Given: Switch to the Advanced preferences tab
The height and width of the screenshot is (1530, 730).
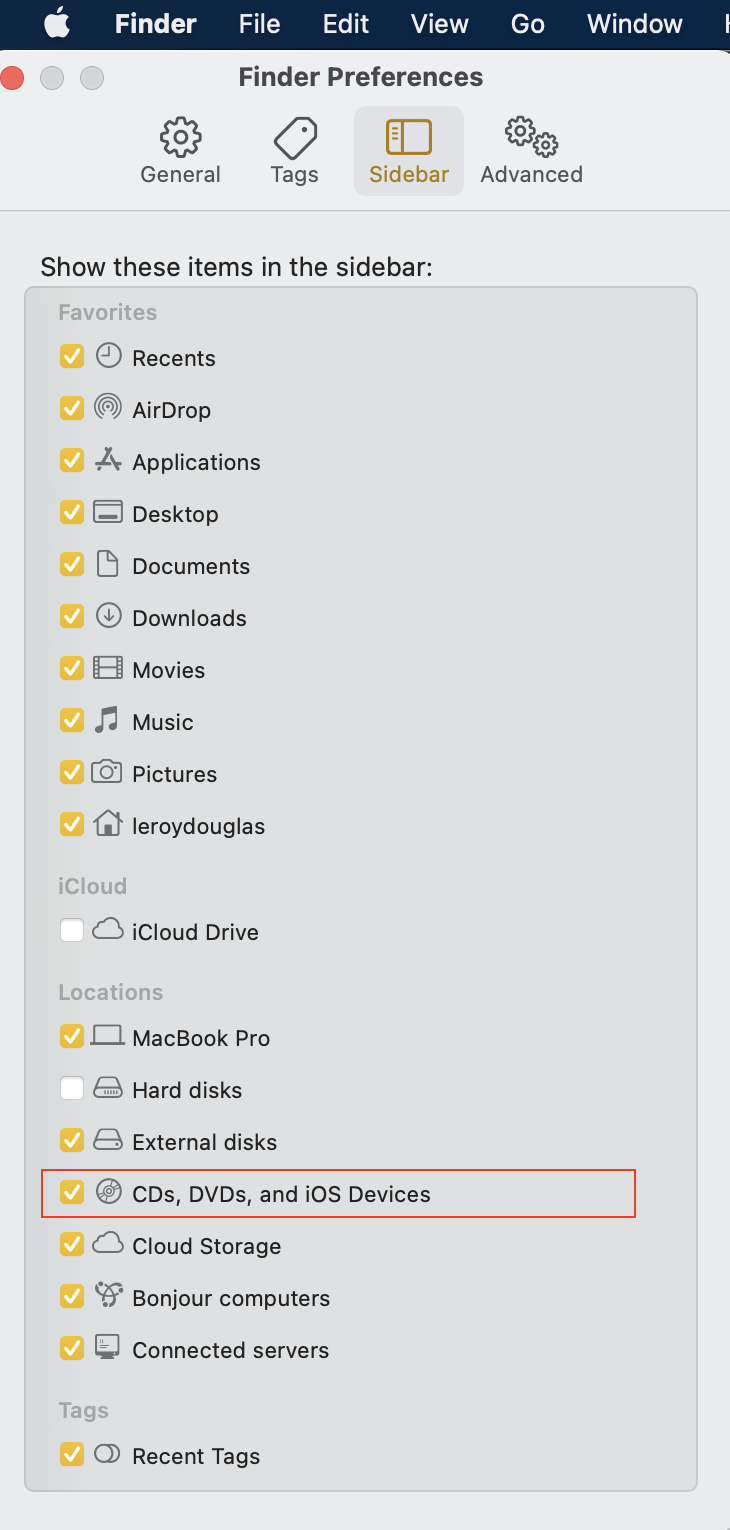Looking at the screenshot, I should (531, 152).
